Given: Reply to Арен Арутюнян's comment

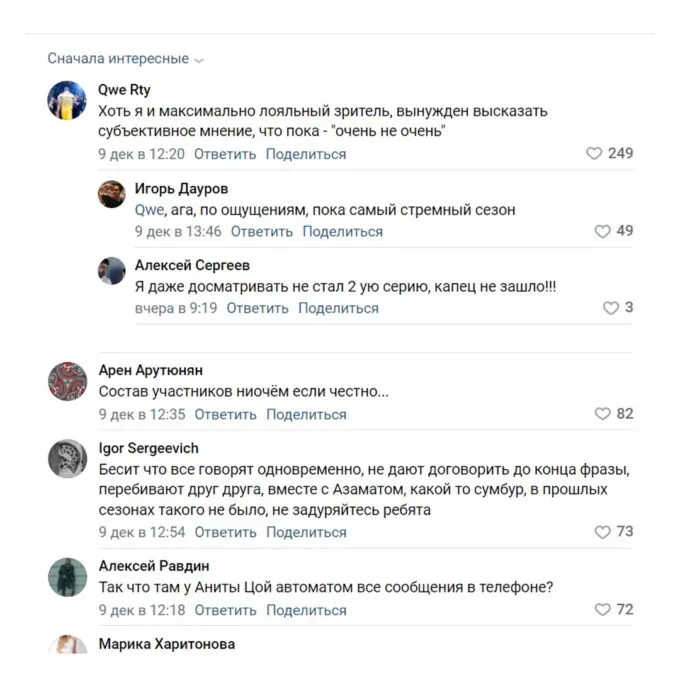Looking at the screenshot, I should click(x=225, y=414).
